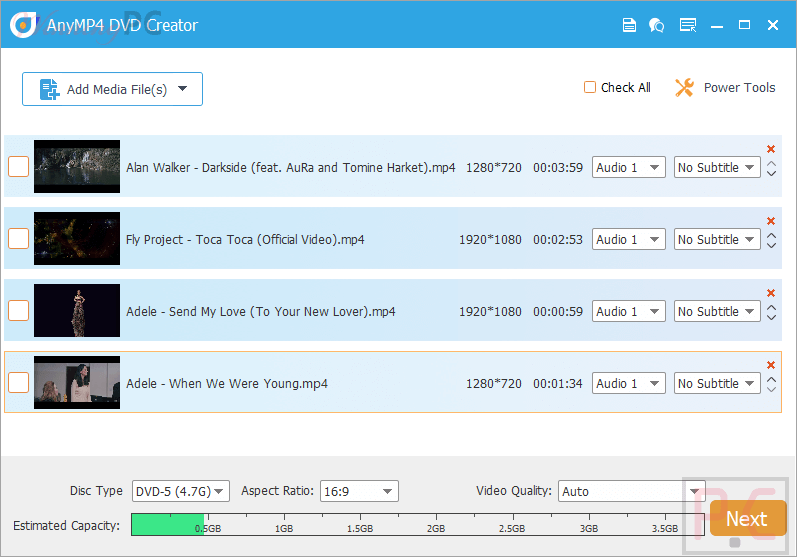This screenshot has height=557, width=797.
Task: Close the AnyMP4 DVD Creator window
Action: coord(773,25)
